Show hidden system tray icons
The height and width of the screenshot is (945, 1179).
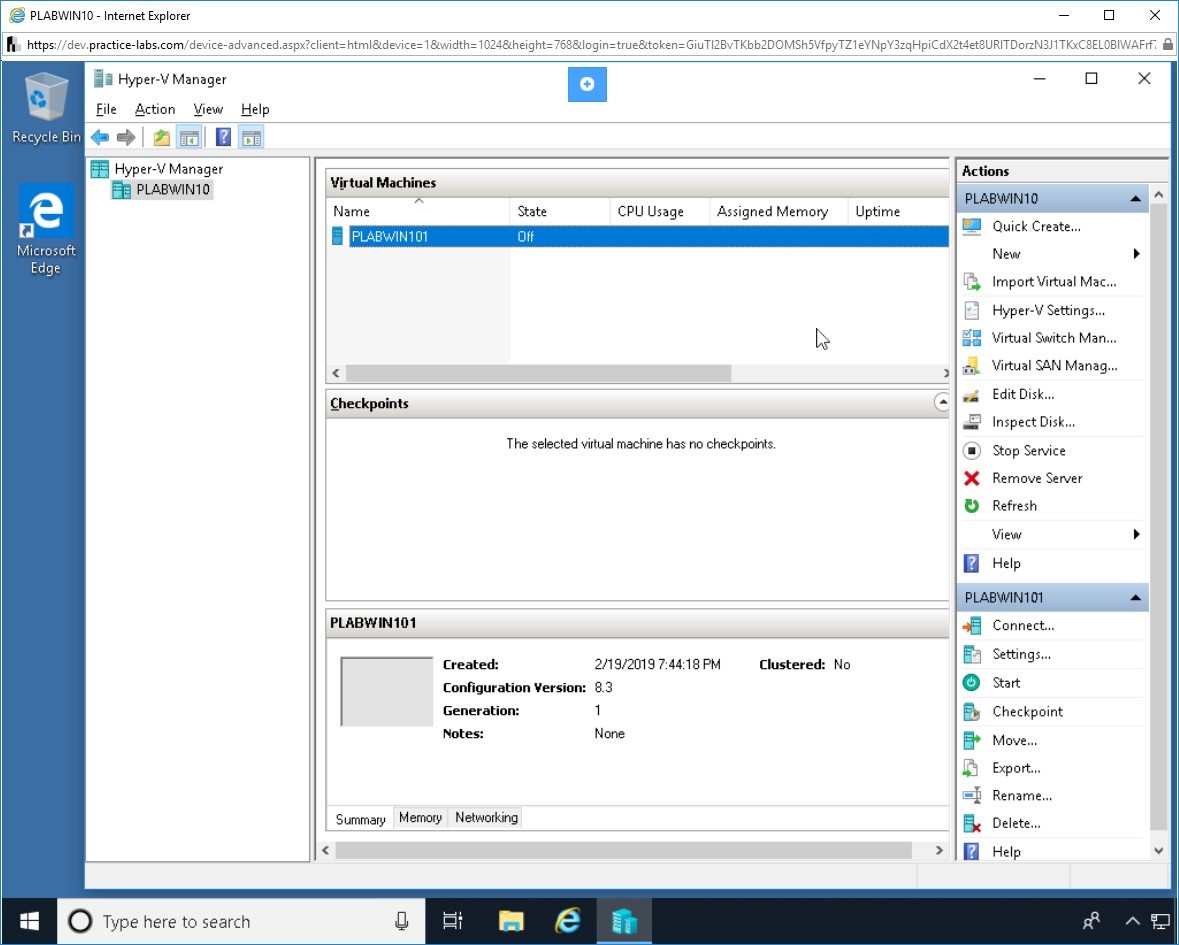(1132, 921)
